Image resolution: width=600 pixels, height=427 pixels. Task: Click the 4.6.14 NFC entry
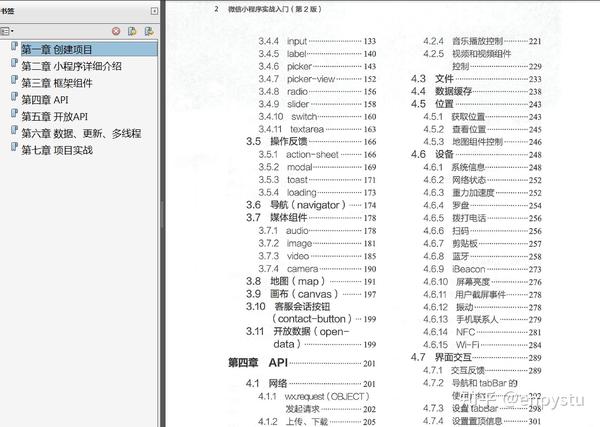[483, 332]
